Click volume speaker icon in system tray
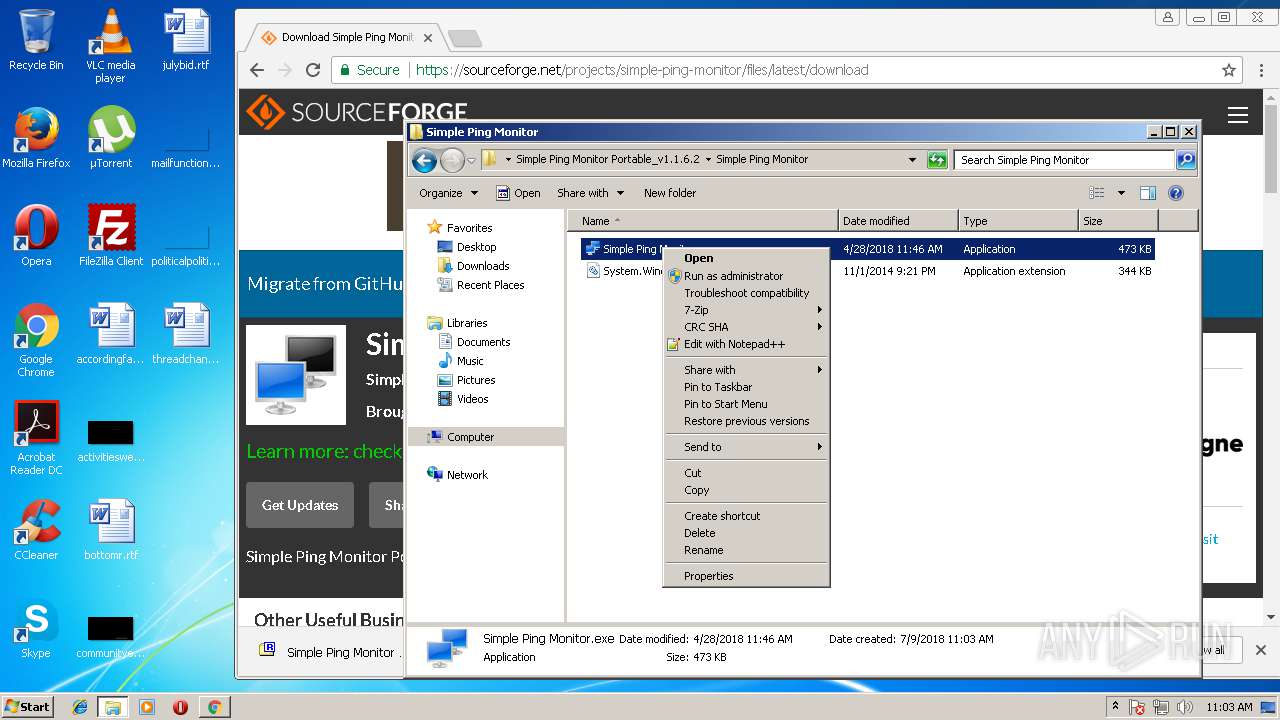 1185,707
